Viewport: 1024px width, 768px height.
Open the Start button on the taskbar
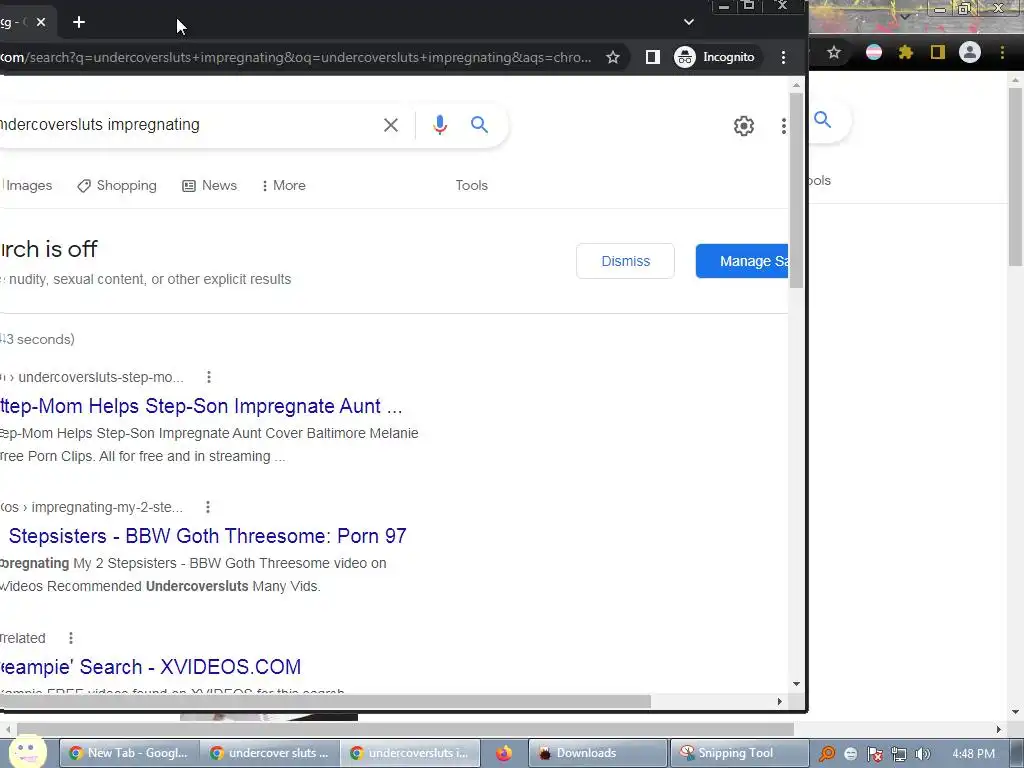tap(27, 752)
